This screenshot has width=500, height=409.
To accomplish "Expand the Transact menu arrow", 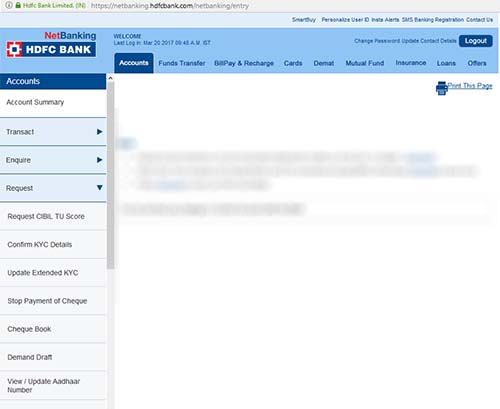I will click(x=99, y=132).
